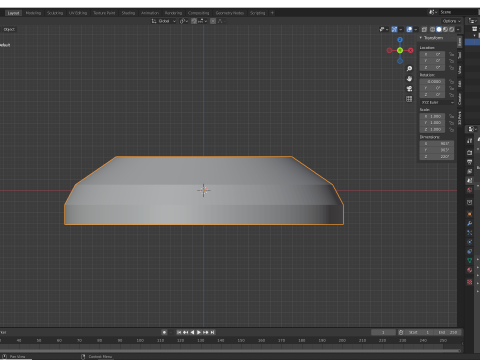Toggle X-ray mode in viewport
480x360 pixels.
424,29
